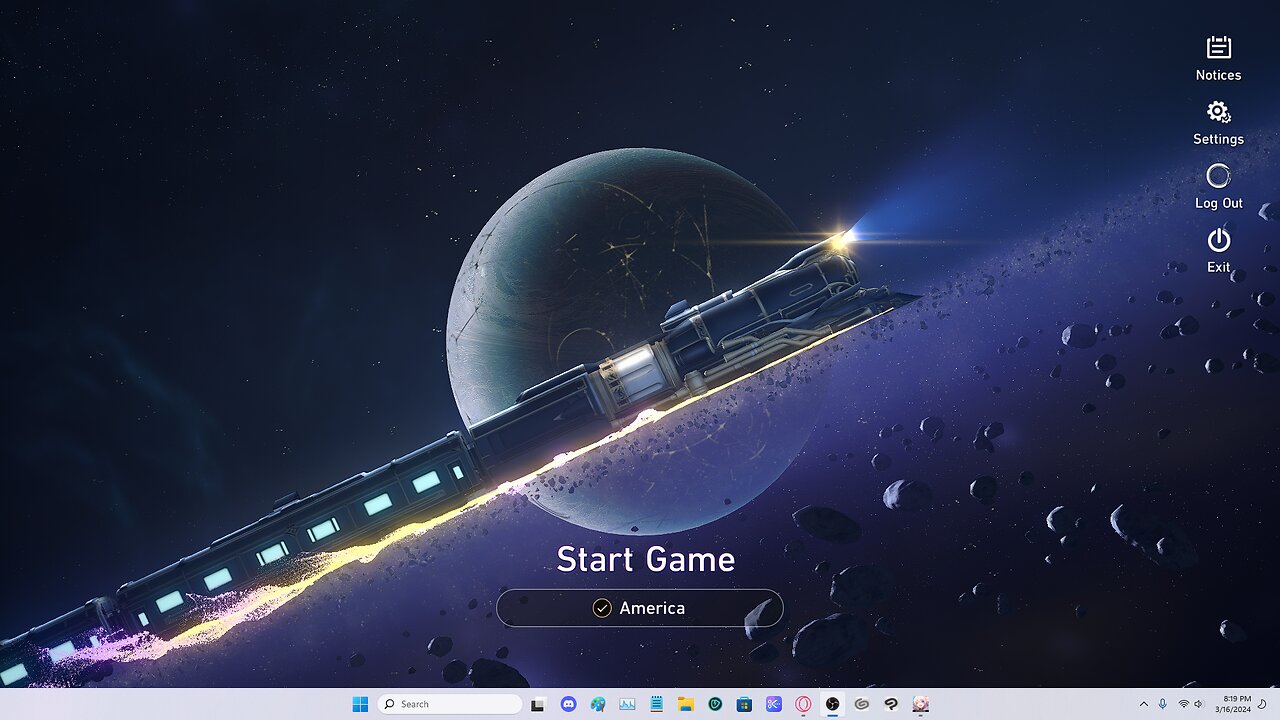The image size is (1280, 720).
Task: Open the dark green circular app in taskbar
Action: (x=715, y=704)
